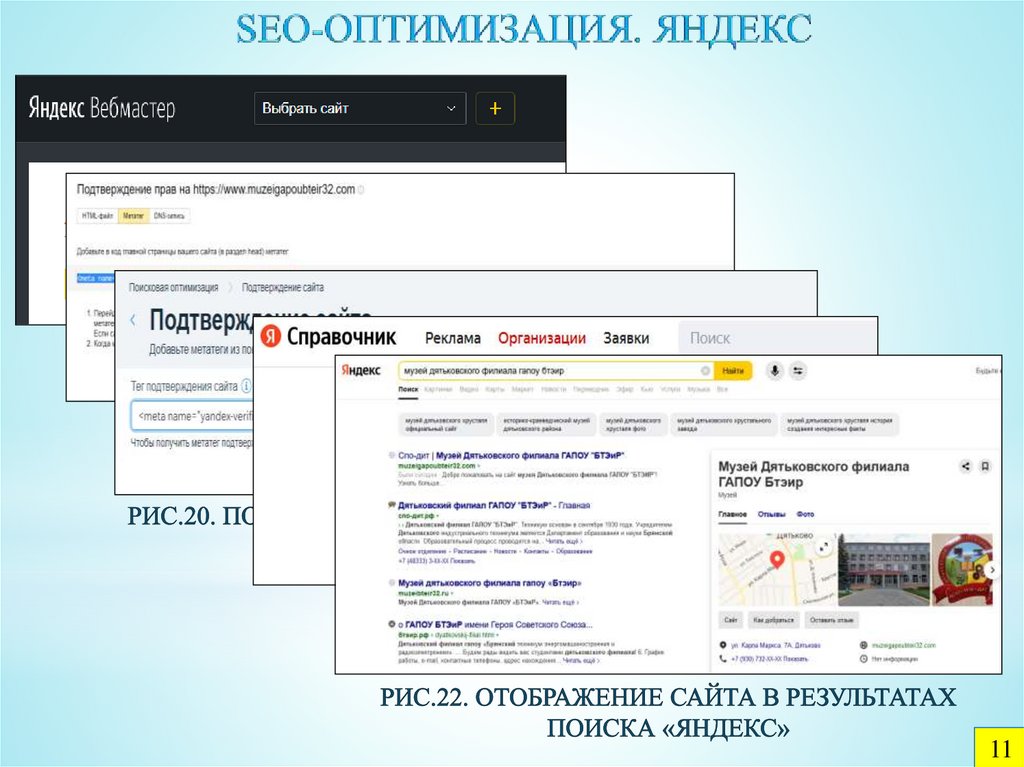
Task: Click Поисковая оптимизация breadcrumb link
Action: point(174,287)
